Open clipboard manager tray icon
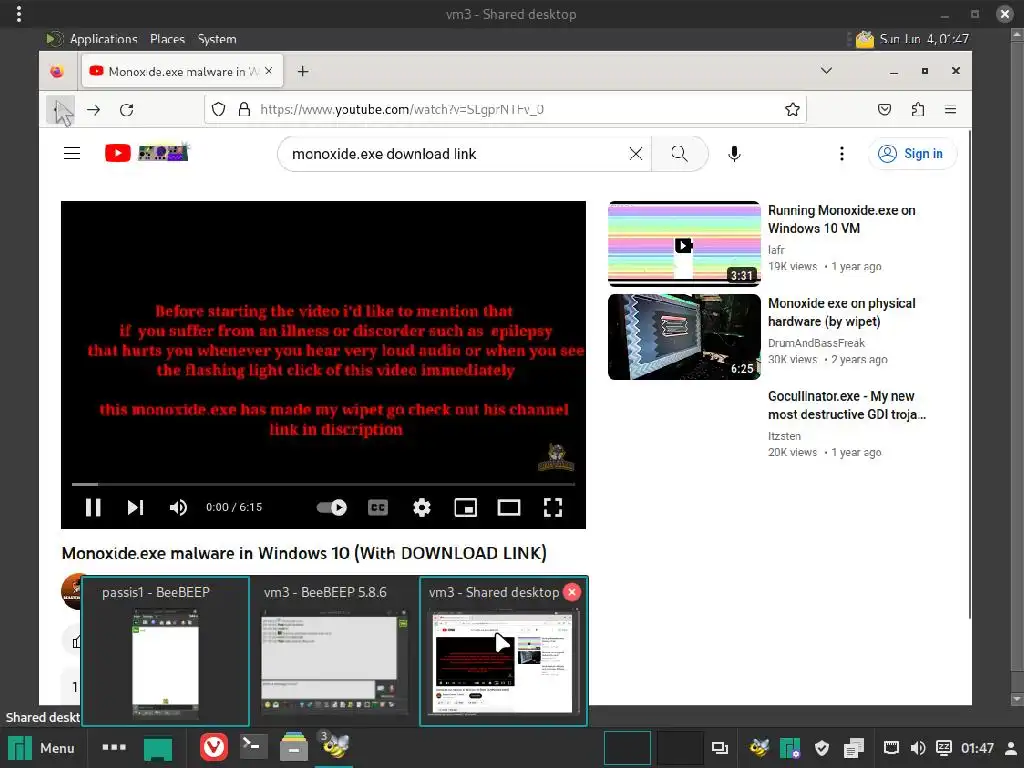 click(854, 748)
